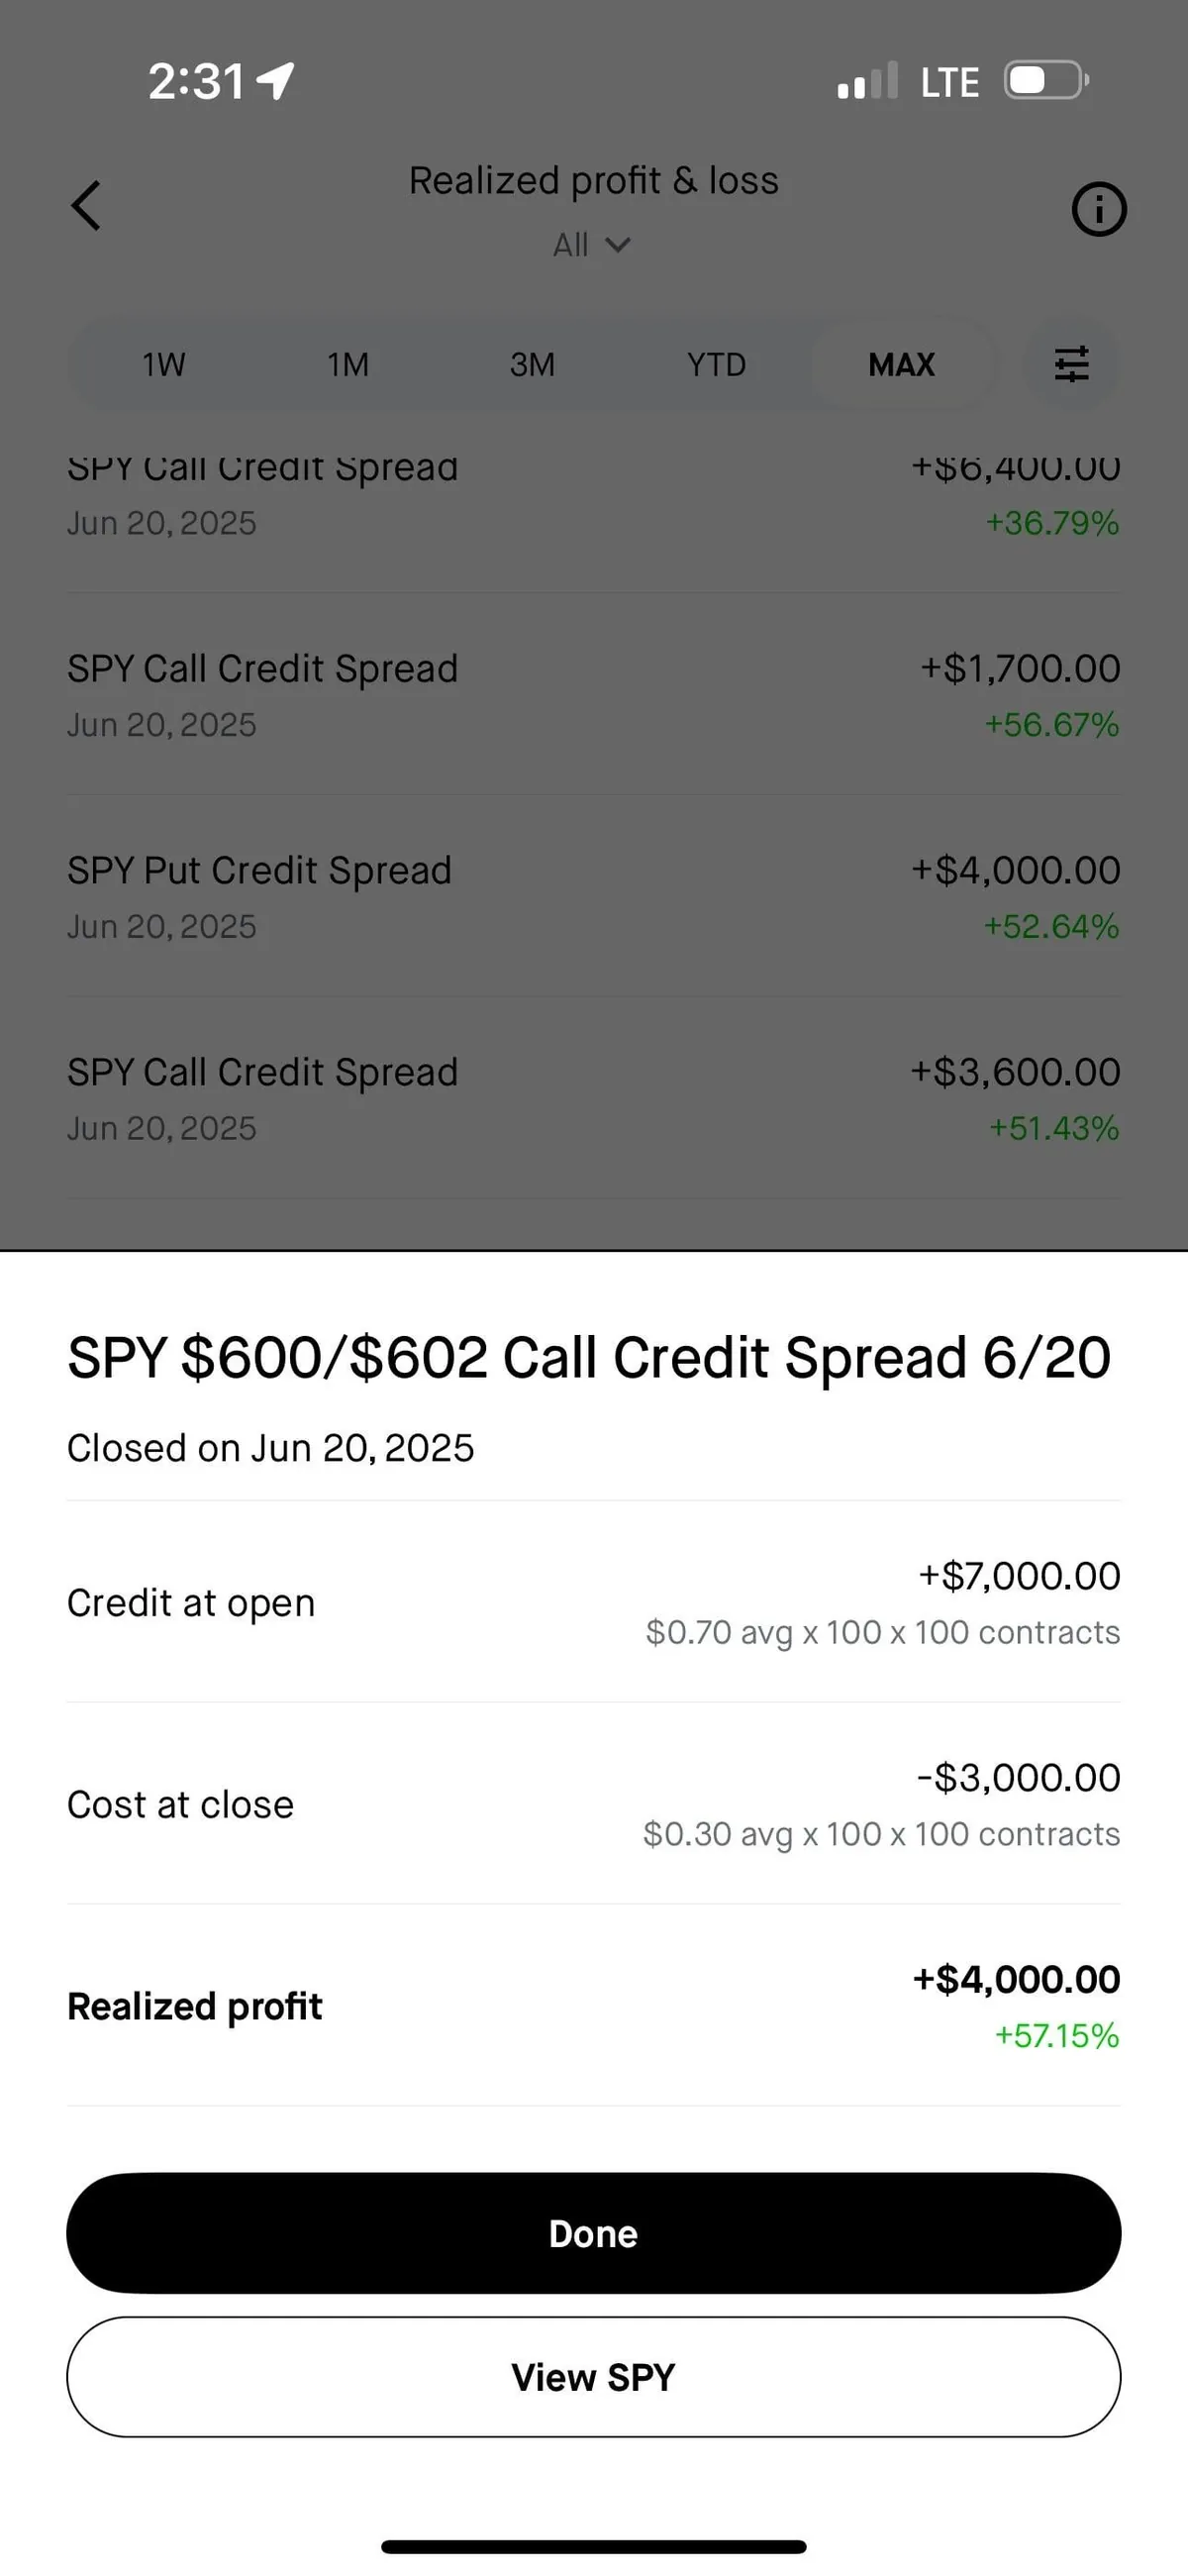Open the filter sliders icon

click(1071, 364)
